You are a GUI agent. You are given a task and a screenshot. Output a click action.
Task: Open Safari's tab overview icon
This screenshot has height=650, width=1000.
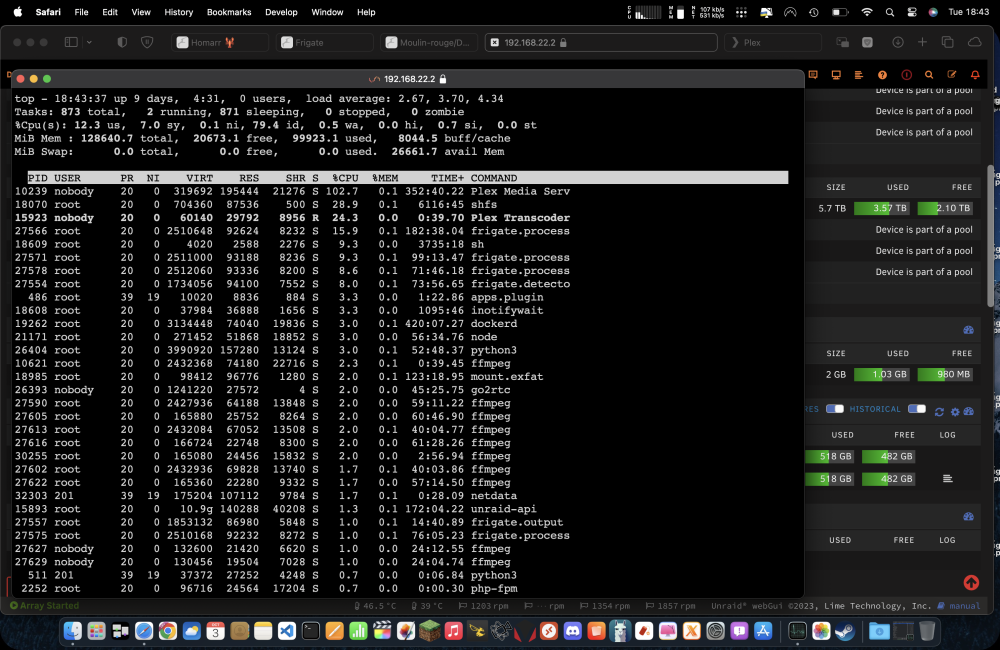click(948, 42)
